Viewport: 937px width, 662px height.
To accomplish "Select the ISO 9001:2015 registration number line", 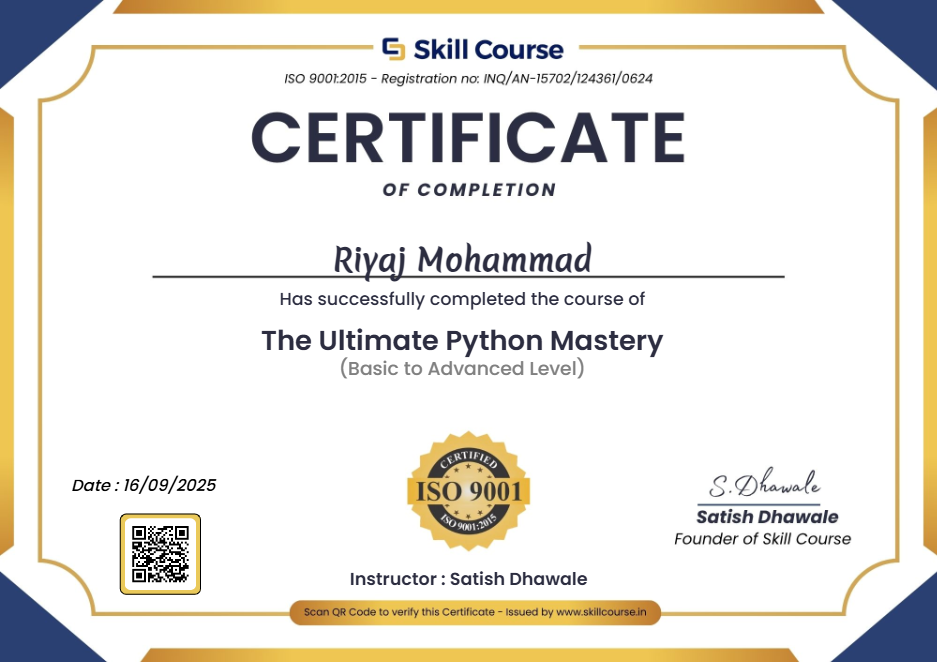I will [469, 78].
